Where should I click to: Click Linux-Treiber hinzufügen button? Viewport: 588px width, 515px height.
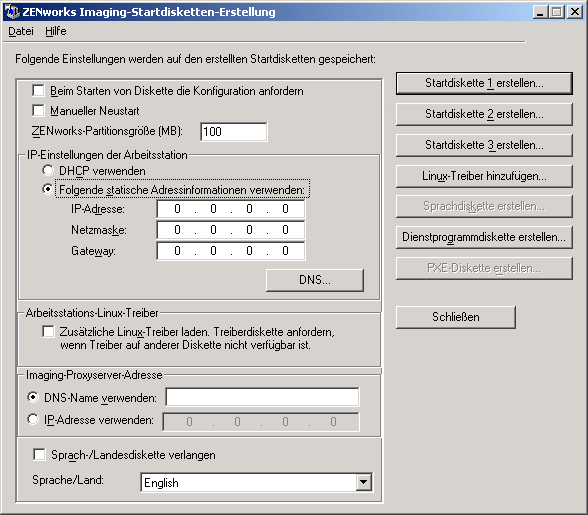(x=484, y=176)
